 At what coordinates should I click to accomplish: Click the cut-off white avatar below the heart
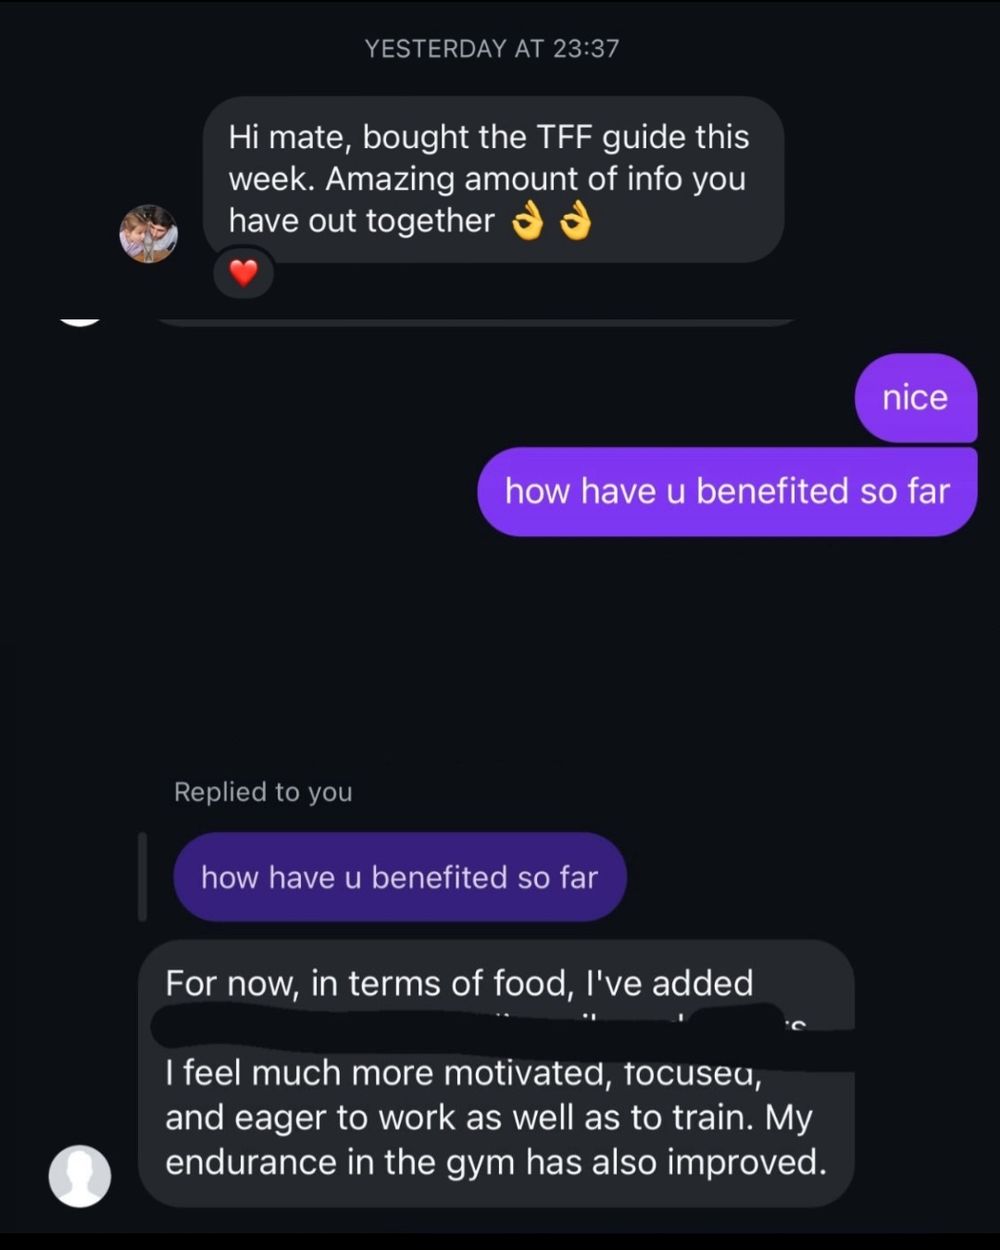(x=80, y=320)
